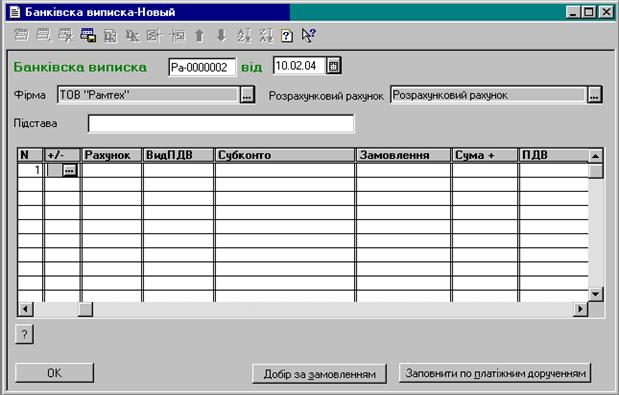The image size is (619, 395).
Task: Click the horizontal scrollbar right arrow
Action: pyautogui.click(x=580, y=309)
